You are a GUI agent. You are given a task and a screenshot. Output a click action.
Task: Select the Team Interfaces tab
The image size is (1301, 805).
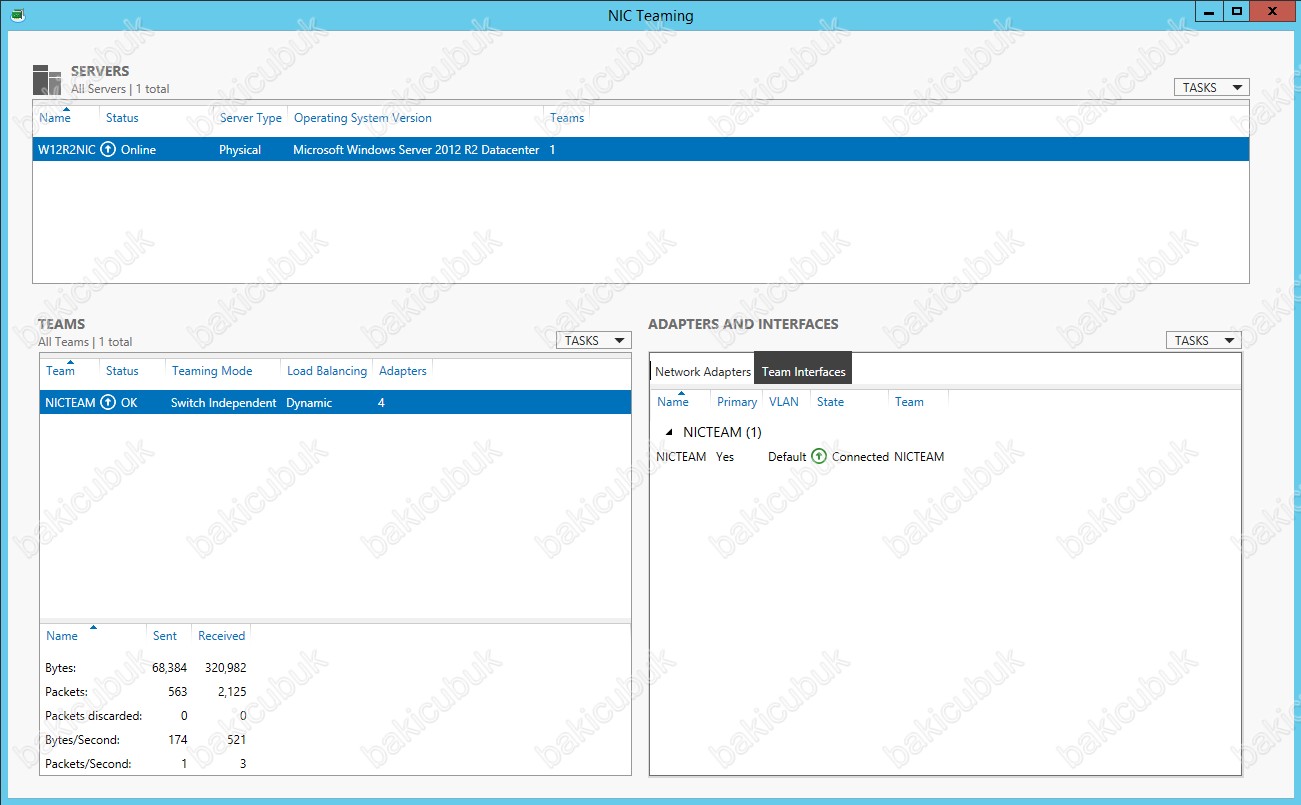coord(803,368)
